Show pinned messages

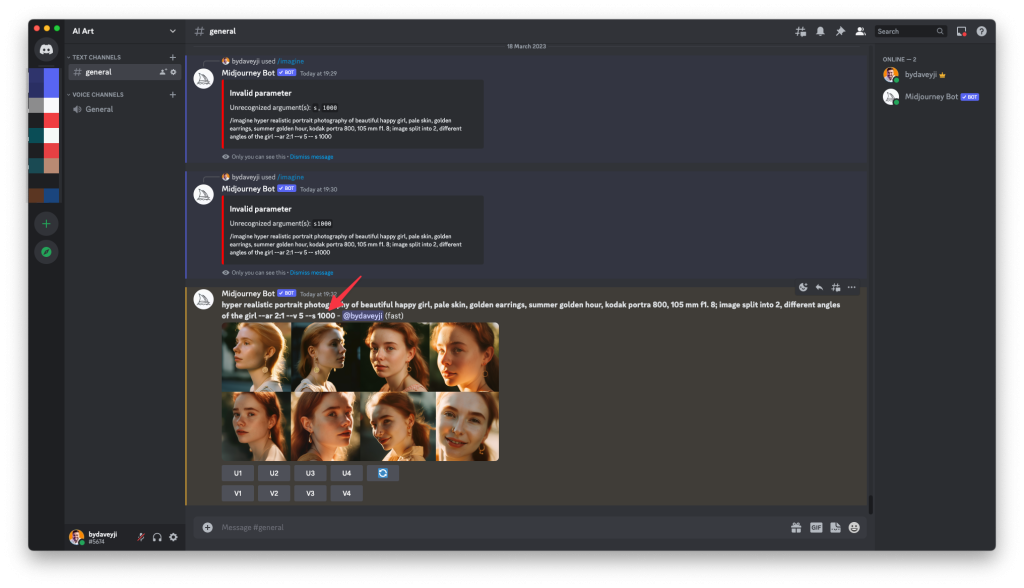tap(840, 31)
